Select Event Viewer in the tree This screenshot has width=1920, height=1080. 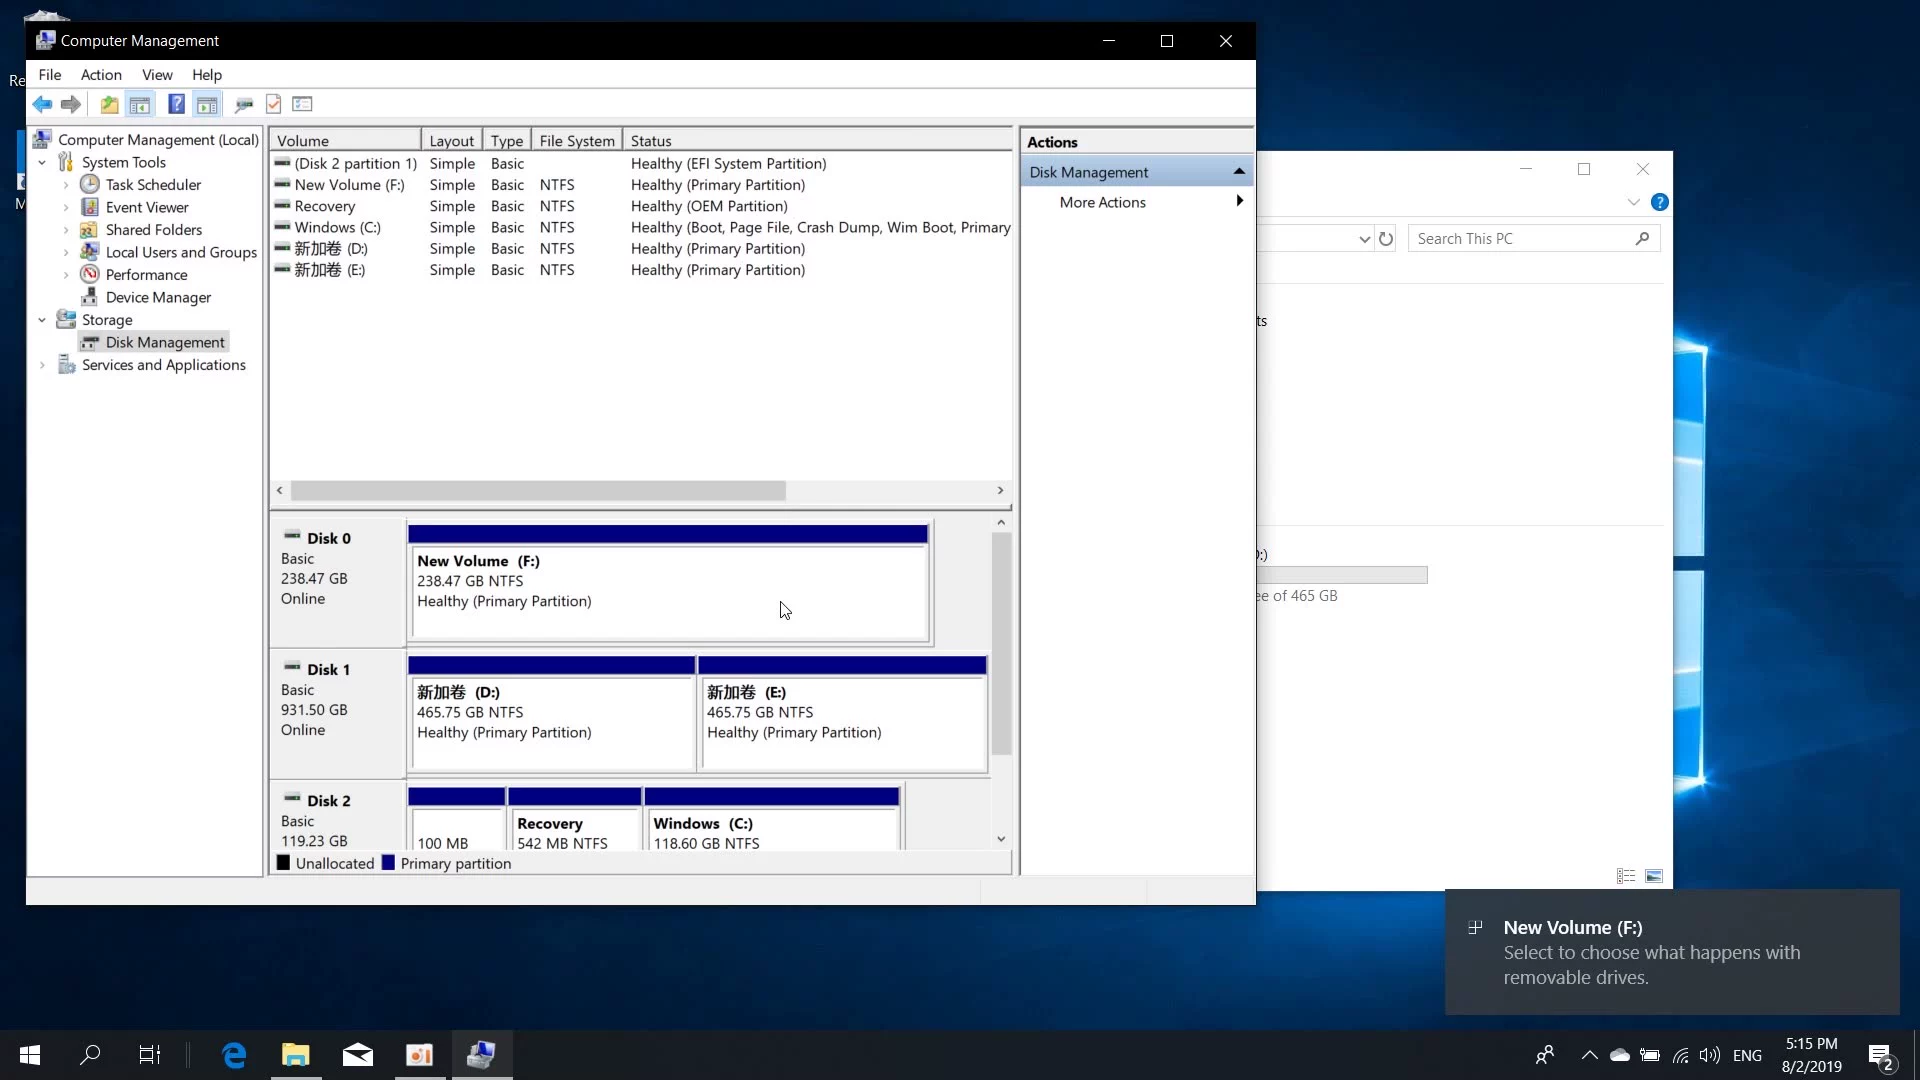pyautogui.click(x=147, y=207)
